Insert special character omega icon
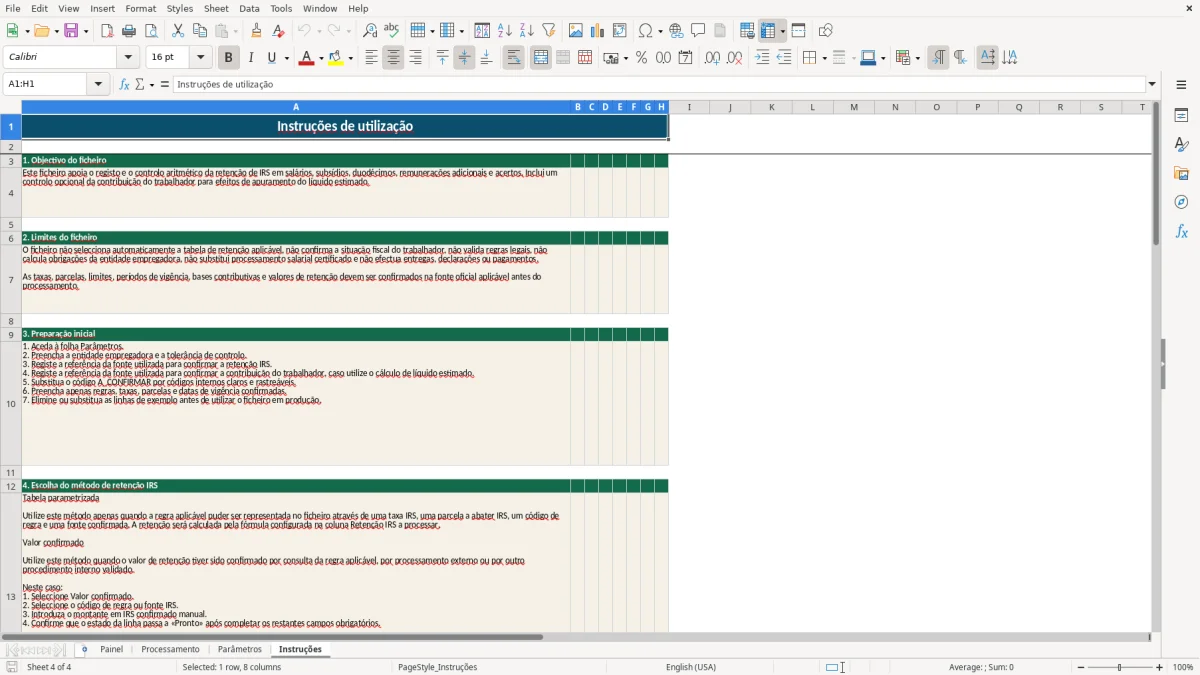 coord(646,31)
